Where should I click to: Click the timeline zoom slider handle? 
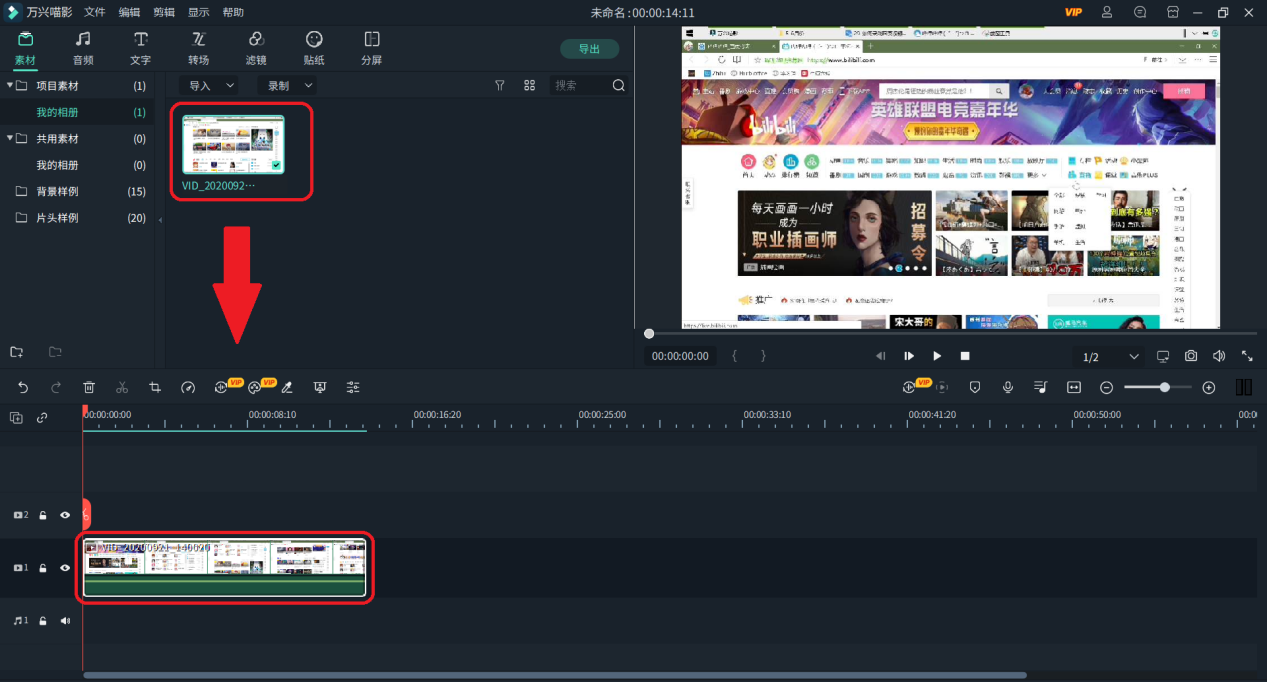coord(1165,387)
